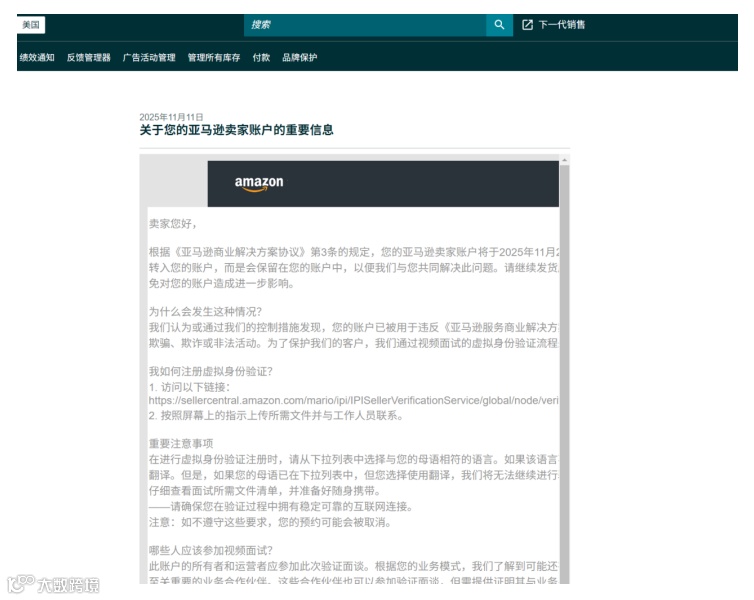
Task: Click the message vertical scrollbar track
Action: [565, 374]
